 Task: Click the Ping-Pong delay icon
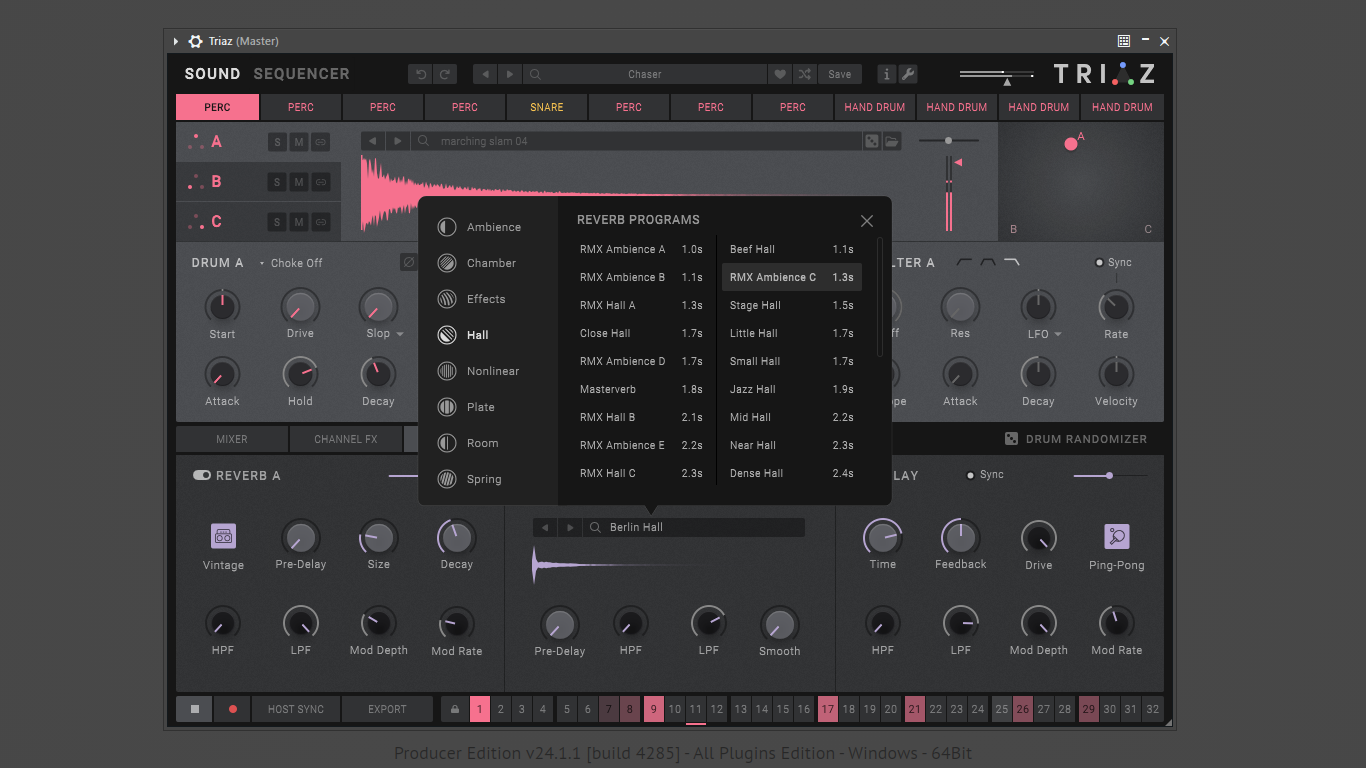(1116, 537)
